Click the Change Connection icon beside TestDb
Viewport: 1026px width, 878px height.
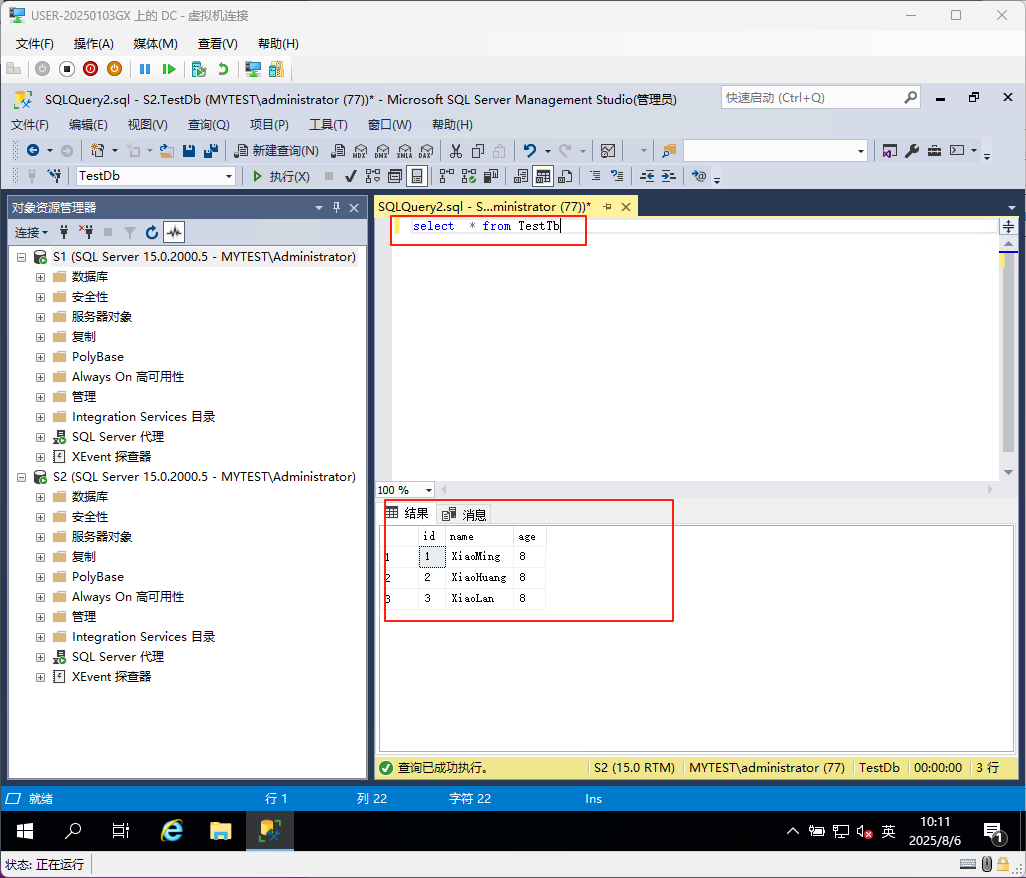pyautogui.click(x=54, y=175)
